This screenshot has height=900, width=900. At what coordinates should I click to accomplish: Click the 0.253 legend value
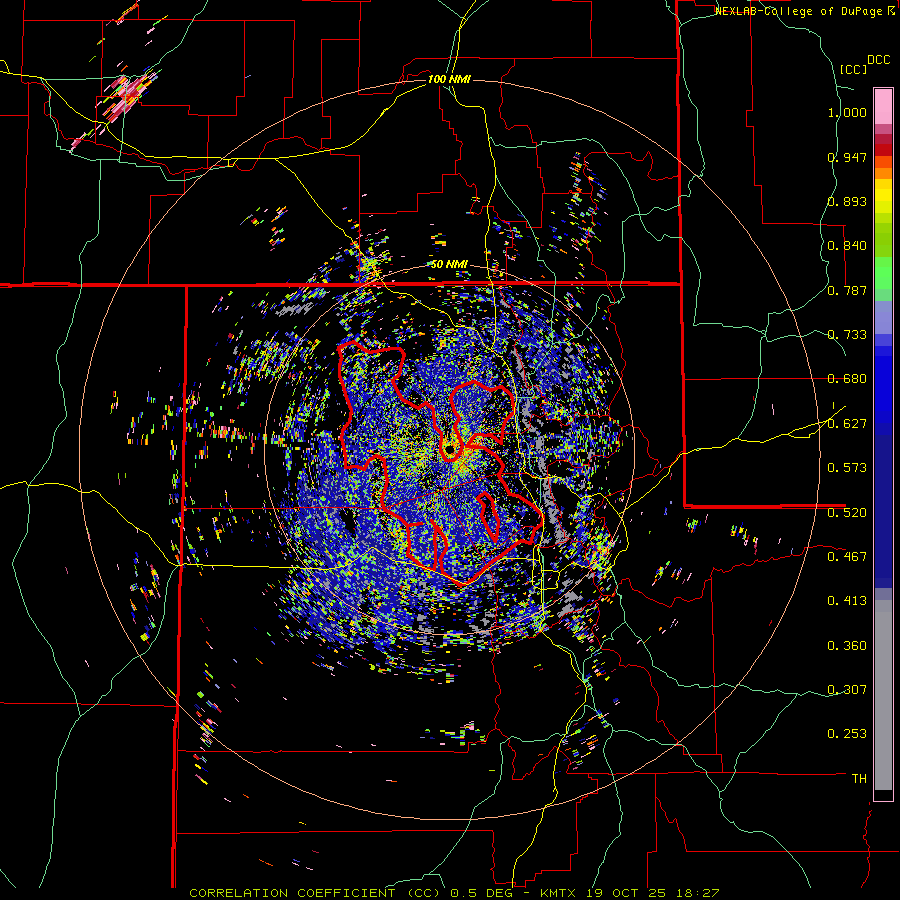point(847,734)
